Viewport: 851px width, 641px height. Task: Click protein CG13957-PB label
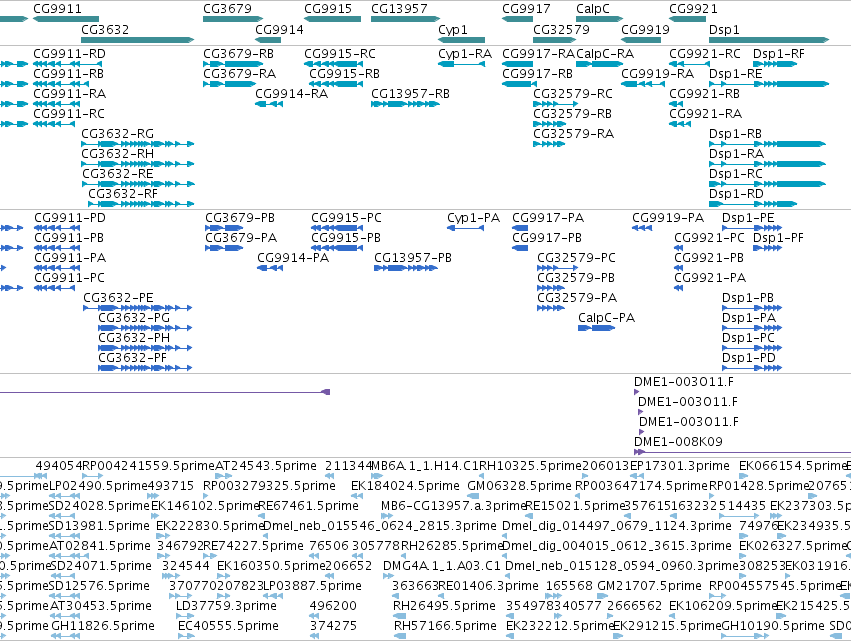[x=413, y=257]
